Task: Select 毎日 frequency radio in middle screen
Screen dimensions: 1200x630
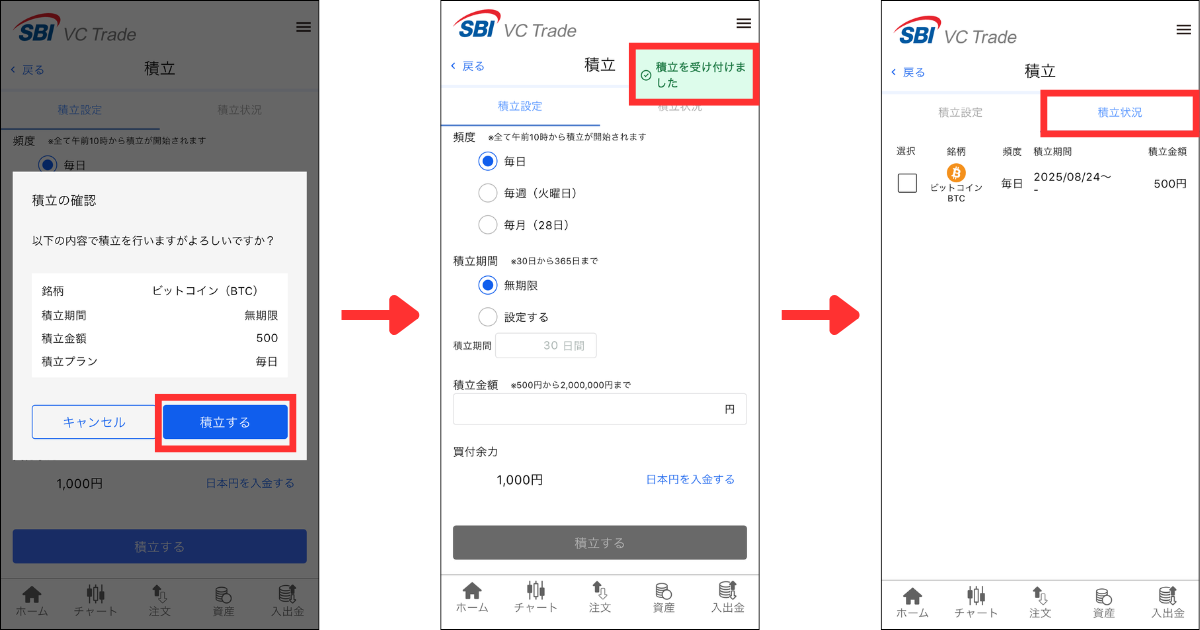Action: tap(488, 161)
